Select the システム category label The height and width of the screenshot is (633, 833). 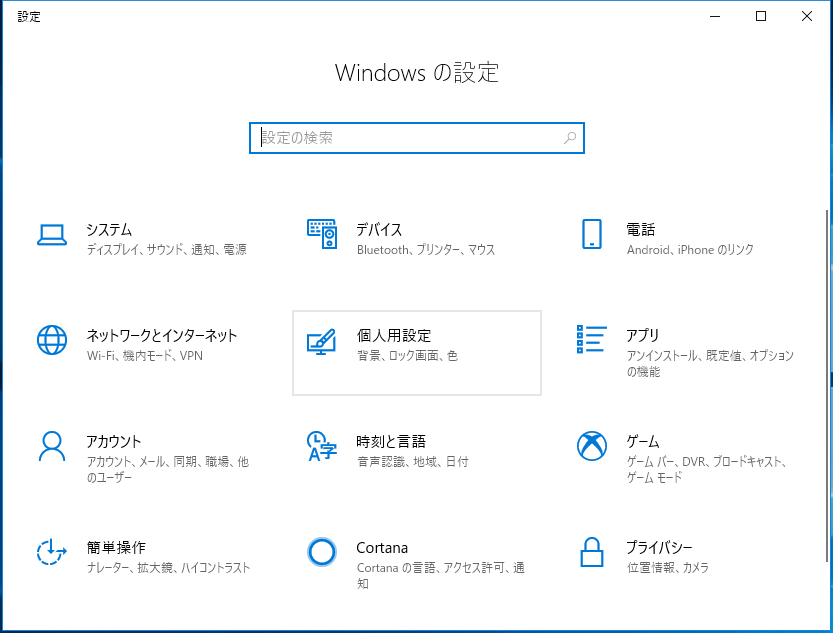(x=110, y=229)
